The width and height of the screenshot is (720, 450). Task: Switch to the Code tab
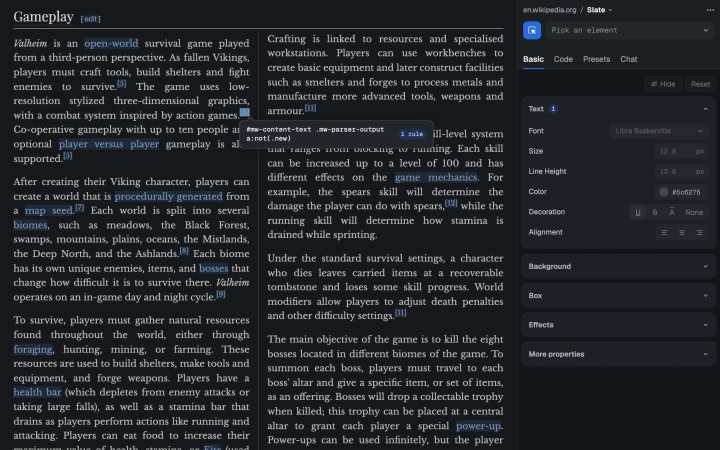pos(563,59)
